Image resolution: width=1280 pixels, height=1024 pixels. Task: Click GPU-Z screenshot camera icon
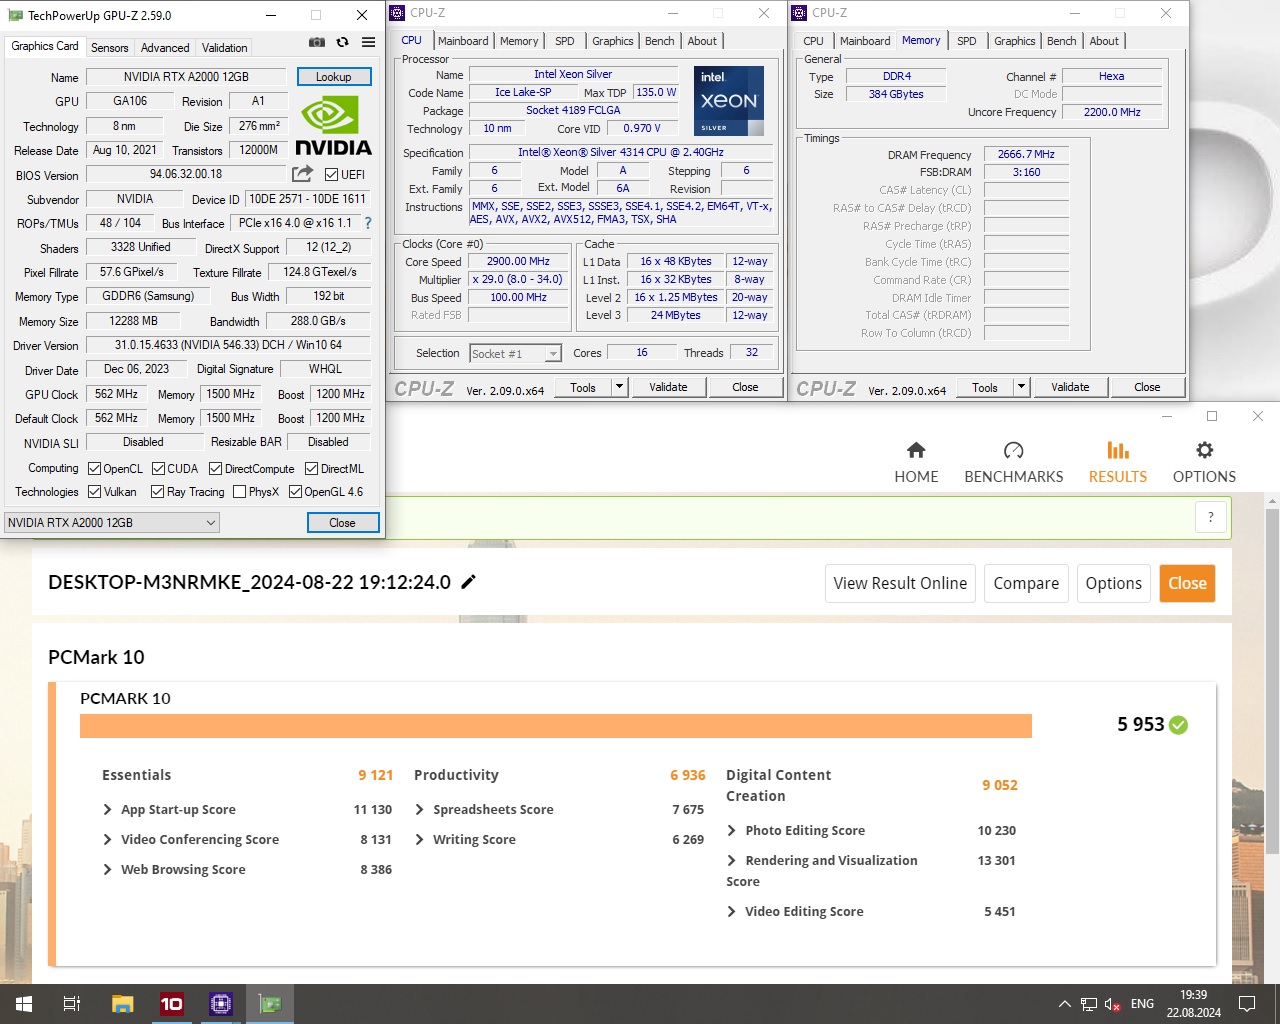[x=317, y=42]
